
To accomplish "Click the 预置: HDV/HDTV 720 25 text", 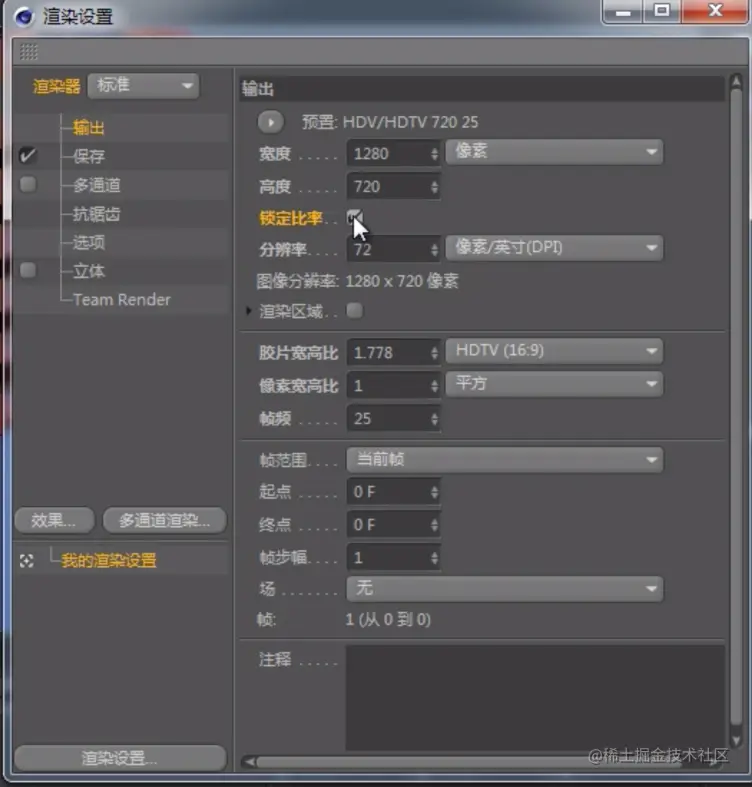I will point(390,122).
